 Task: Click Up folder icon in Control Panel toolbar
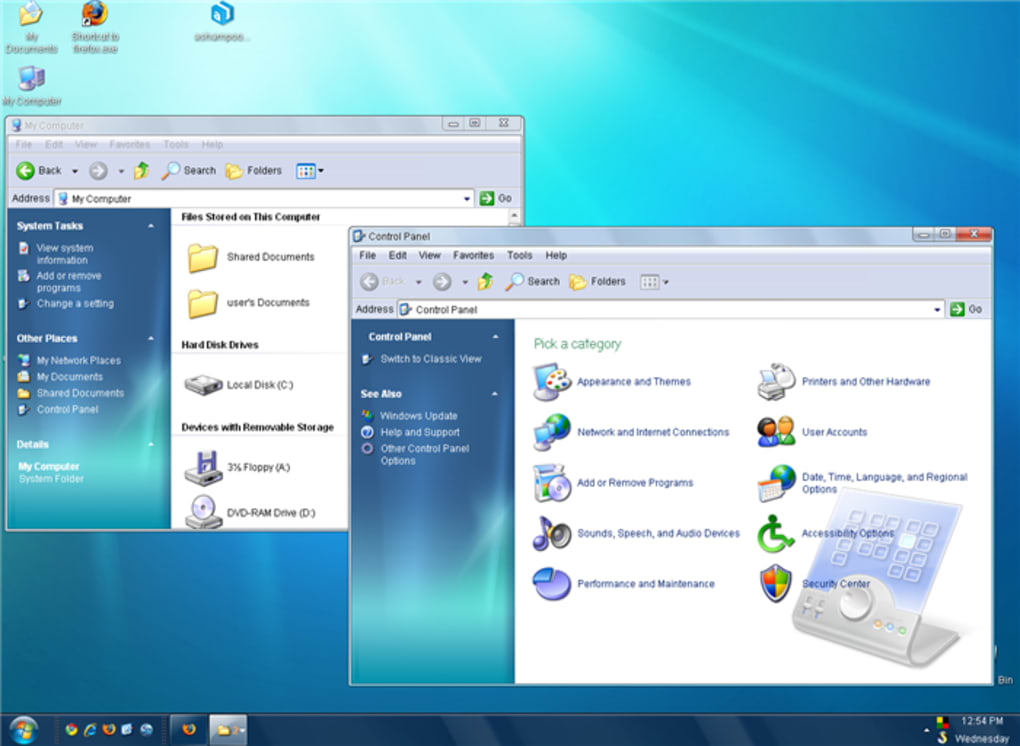coord(485,282)
